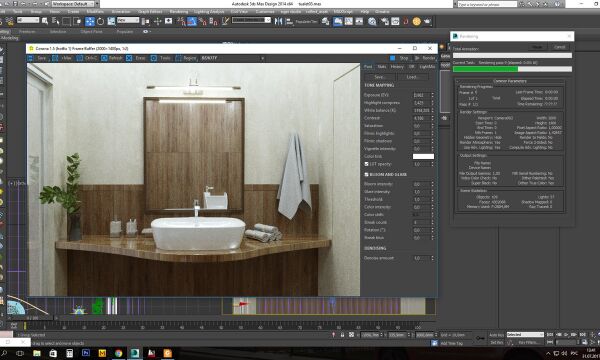Image resolution: width=600 pixels, height=360 pixels.
Task: Adjust the Denoise amount spinner
Action: tap(433, 258)
